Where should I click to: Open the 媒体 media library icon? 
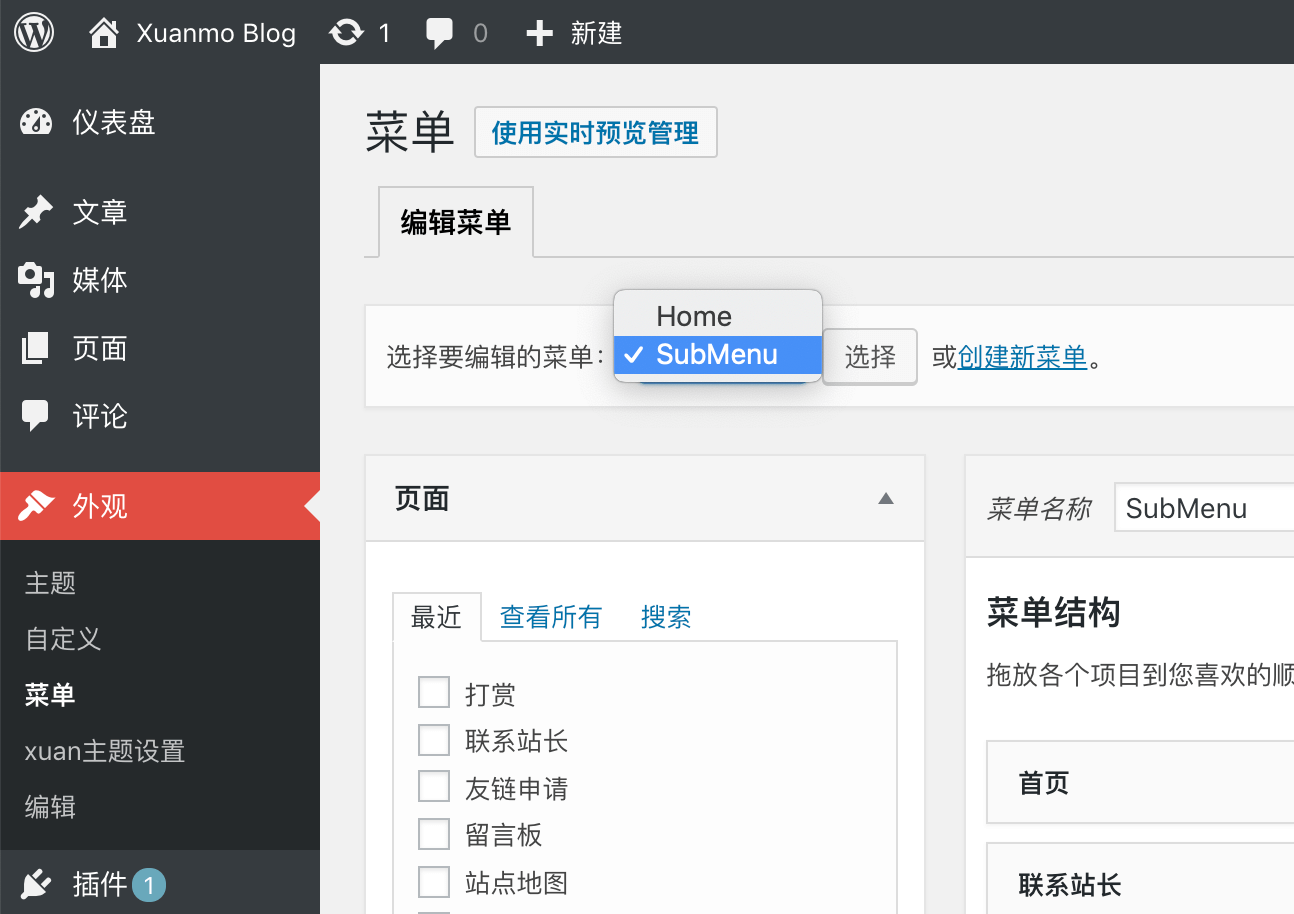coord(35,280)
